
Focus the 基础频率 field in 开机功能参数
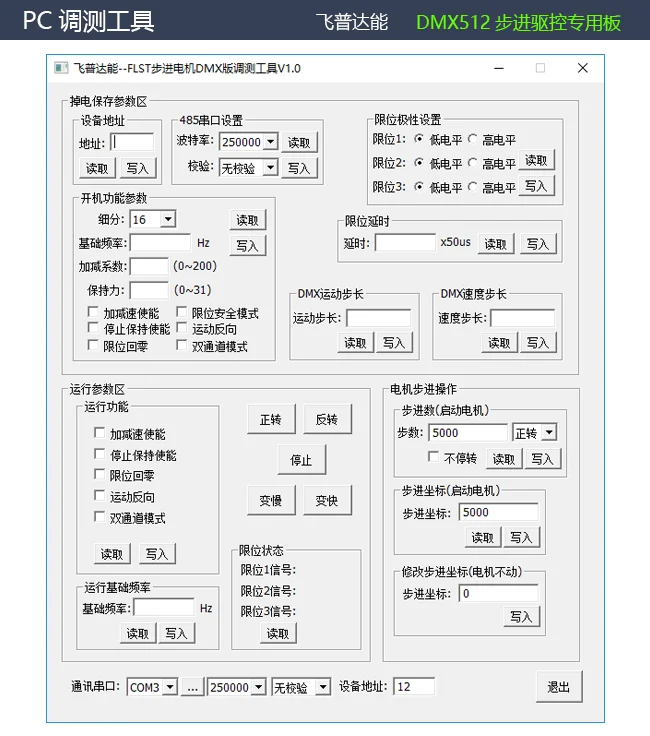[x=161, y=243]
